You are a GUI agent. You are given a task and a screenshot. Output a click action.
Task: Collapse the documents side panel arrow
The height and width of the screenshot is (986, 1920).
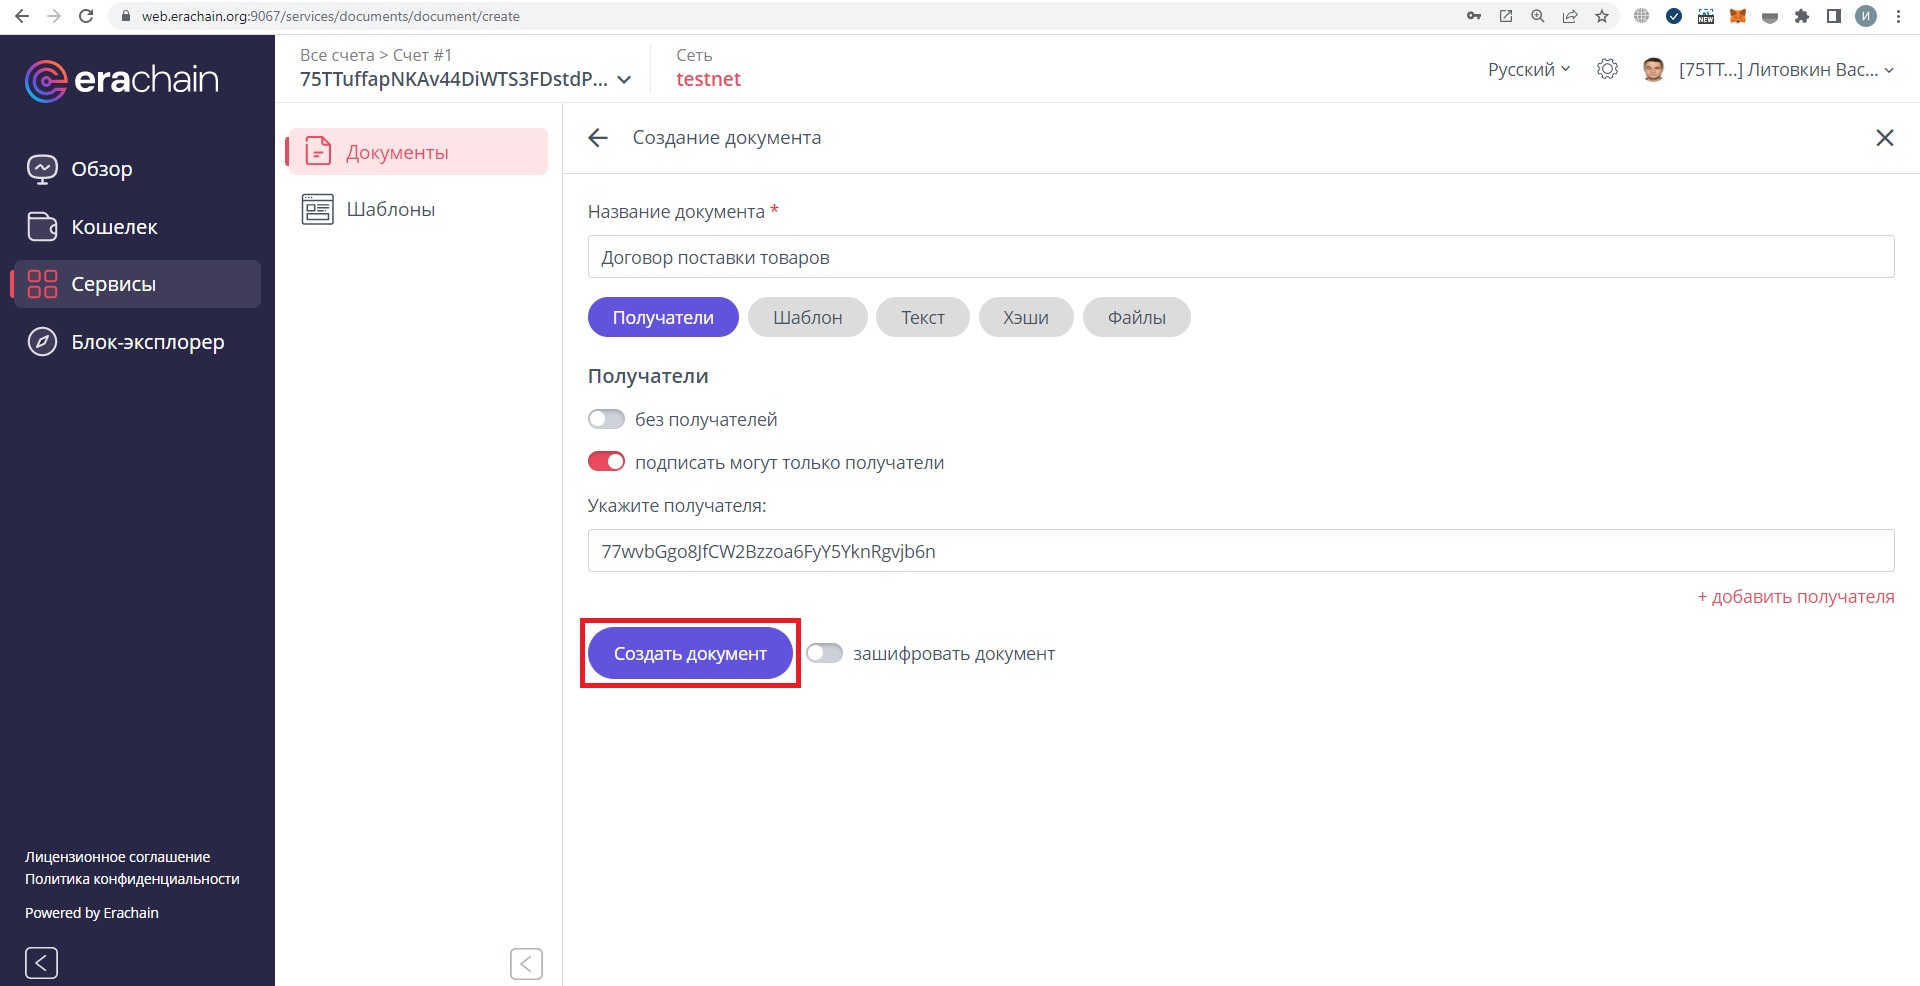click(526, 964)
